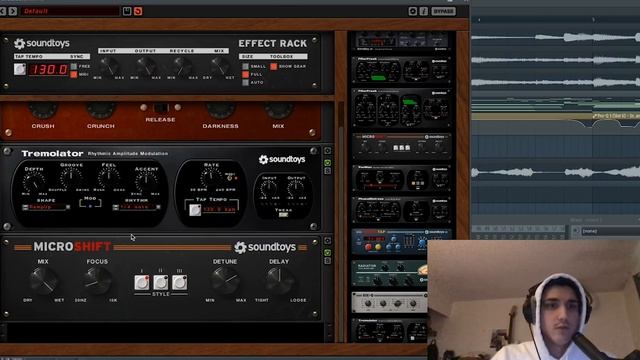Save the current preset with floppy icon
640x360 pixels.
tap(127, 11)
